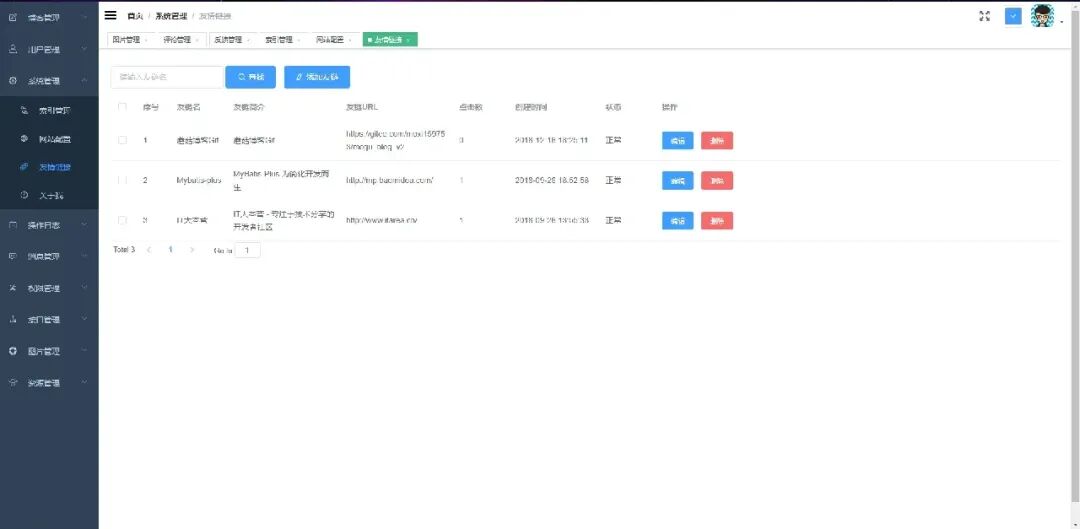Screen dimensions: 1080x529
Task: Open the user avatar dropdown menu
Action: (1043, 16)
